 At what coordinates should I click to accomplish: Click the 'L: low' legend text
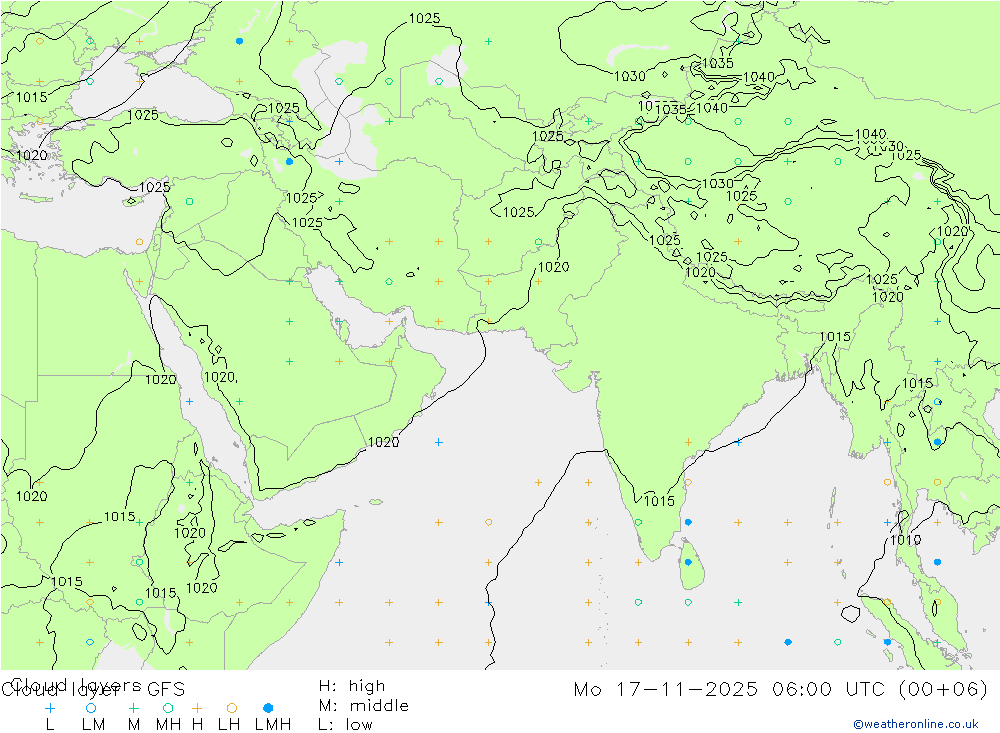point(345,725)
